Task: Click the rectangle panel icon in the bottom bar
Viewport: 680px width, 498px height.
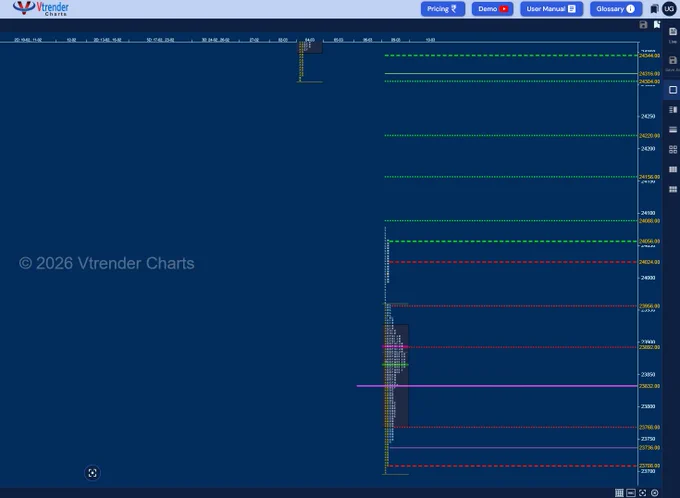Action: coord(631,493)
